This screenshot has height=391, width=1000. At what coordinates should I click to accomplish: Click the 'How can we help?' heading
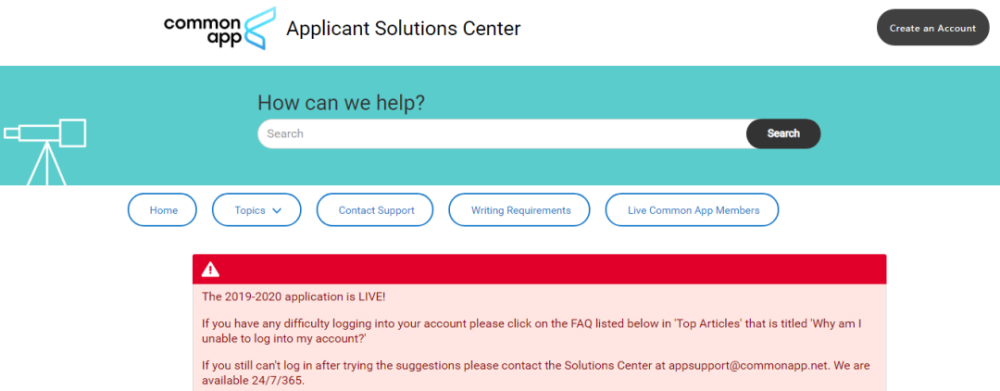341,103
